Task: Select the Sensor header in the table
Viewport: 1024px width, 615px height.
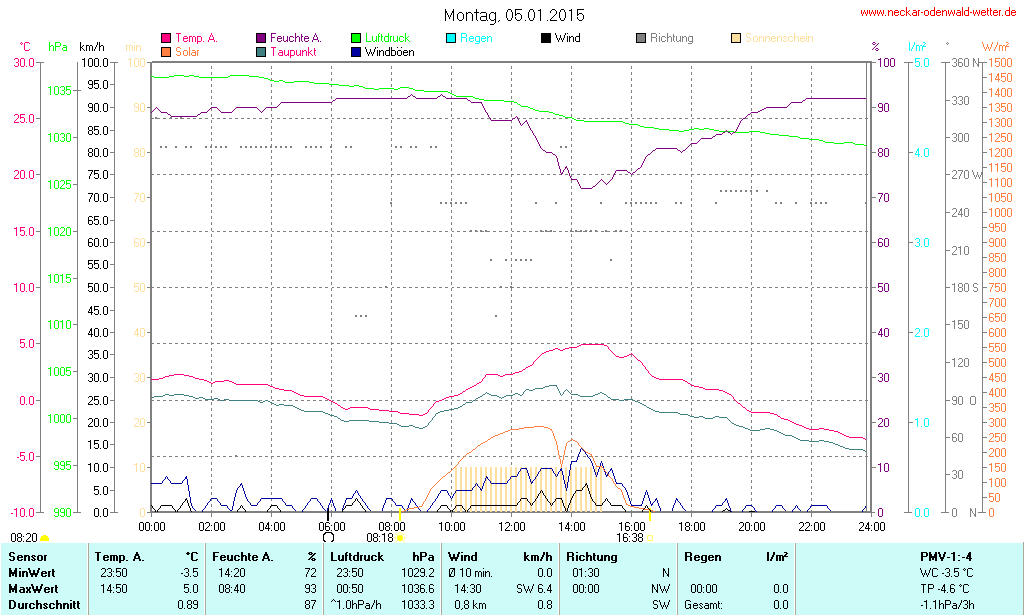Action: click(28, 557)
